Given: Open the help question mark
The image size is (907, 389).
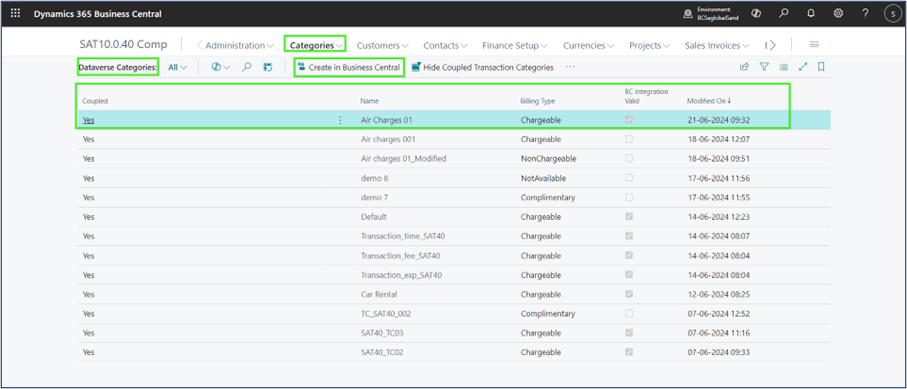Looking at the screenshot, I should click(x=865, y=13).
